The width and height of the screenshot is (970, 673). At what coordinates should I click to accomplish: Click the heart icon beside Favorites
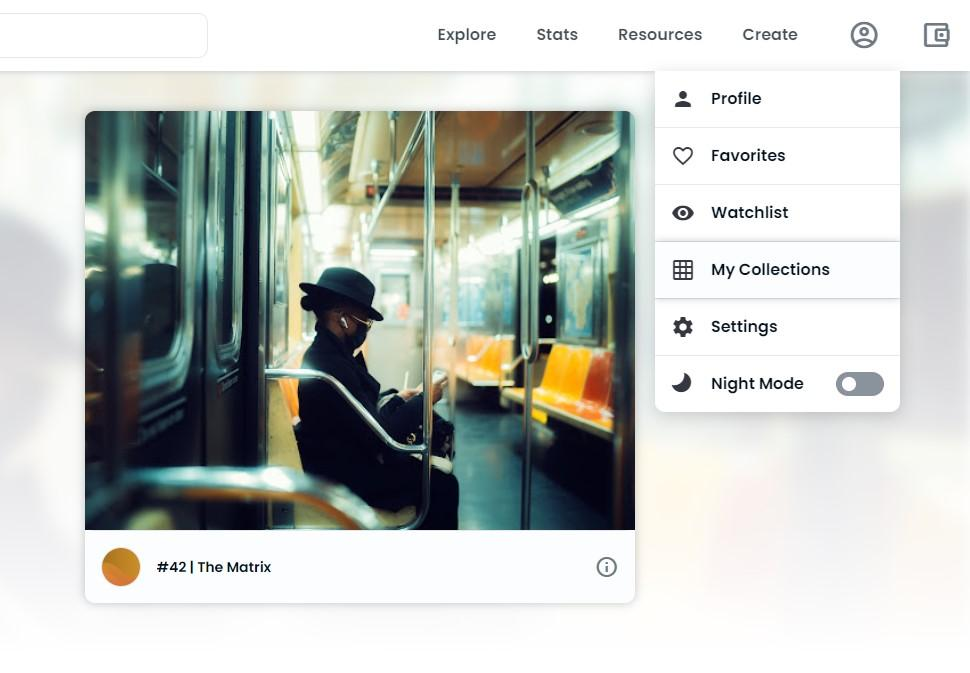(683, 156)
